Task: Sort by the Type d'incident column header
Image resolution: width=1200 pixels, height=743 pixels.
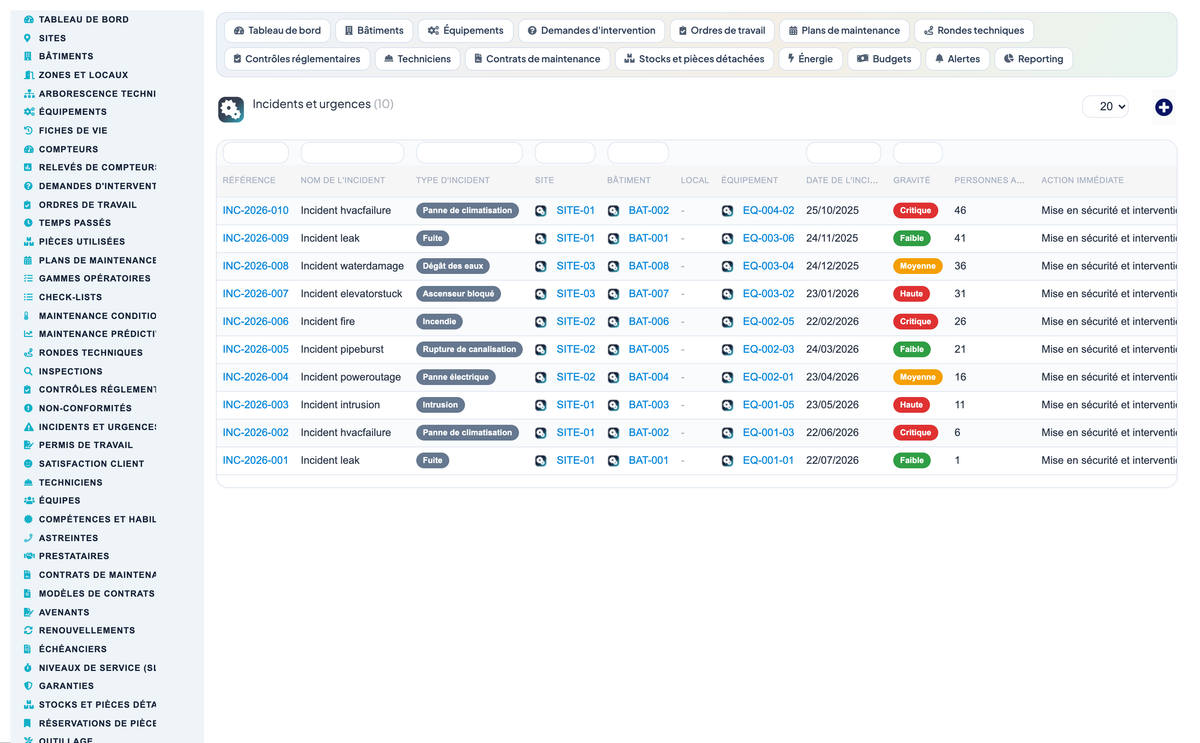Action: [453, 181]
